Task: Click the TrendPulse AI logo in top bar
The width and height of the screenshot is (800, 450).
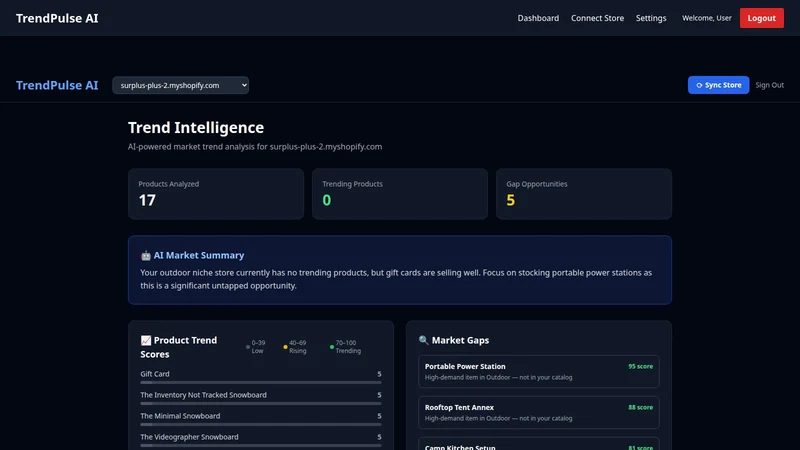Action: [57, 18]
